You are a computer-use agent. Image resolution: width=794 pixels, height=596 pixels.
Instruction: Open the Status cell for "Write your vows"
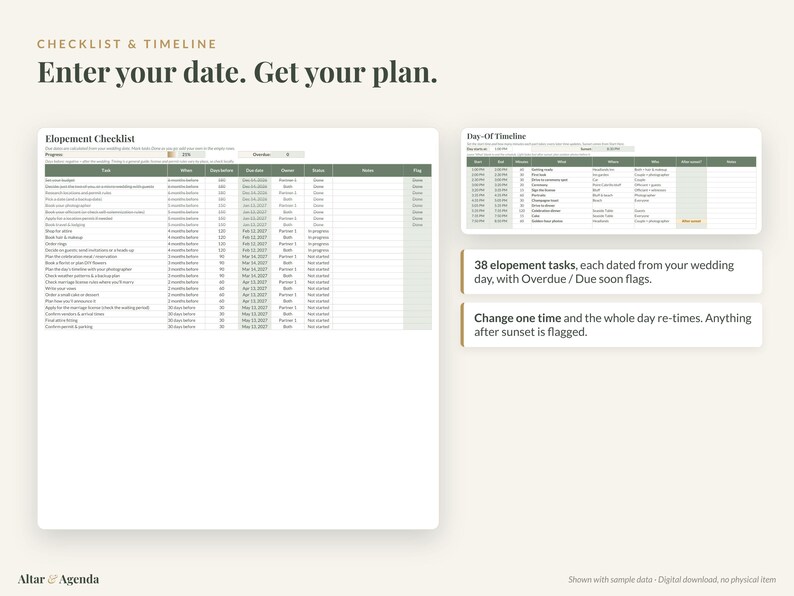pyautogui.click(x=318, y=288)
